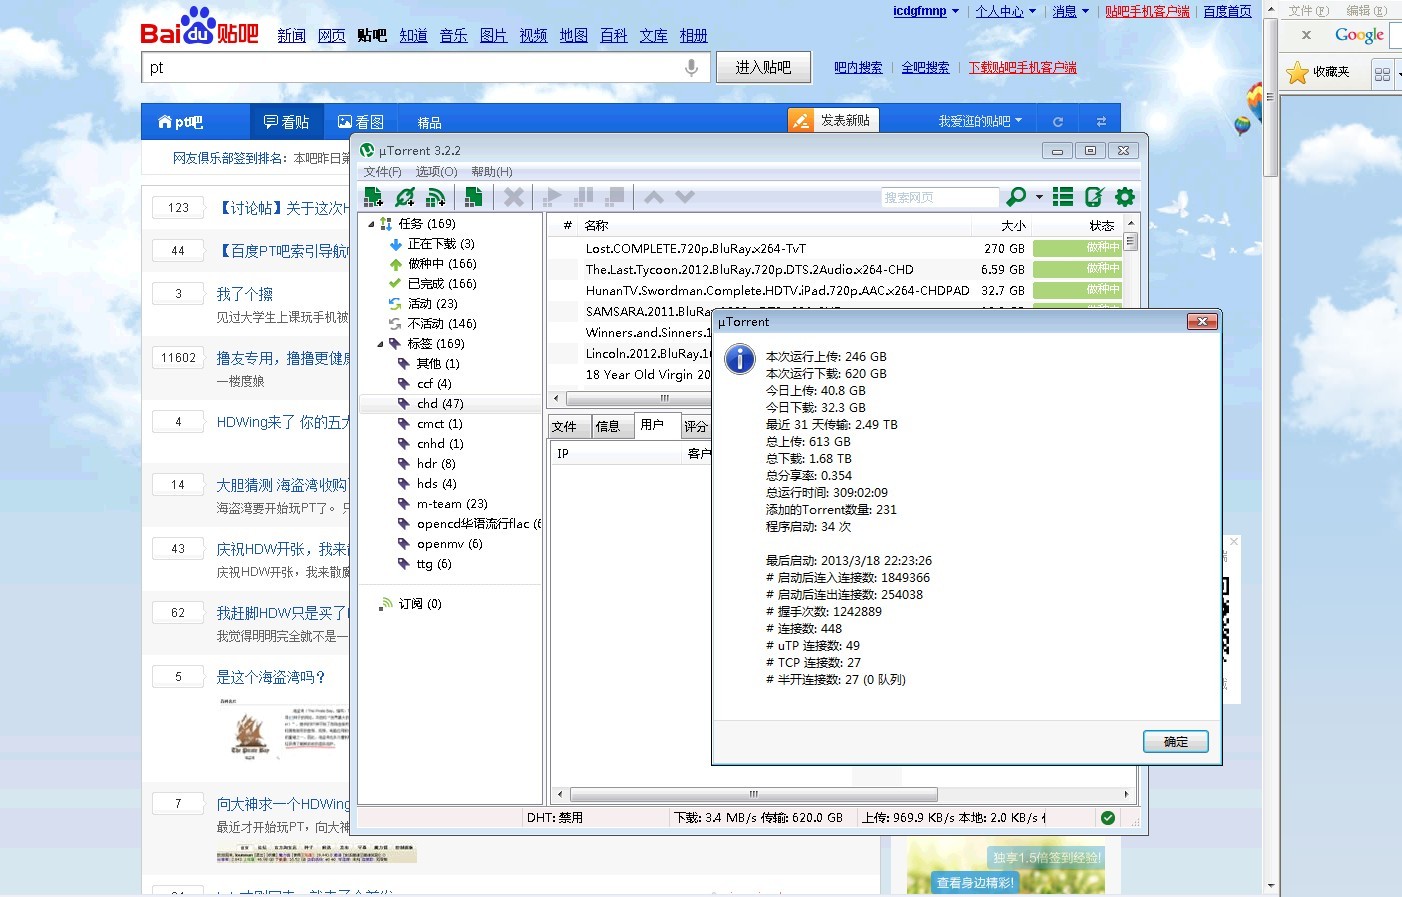
Task: Select The.Last.Tycoon.2012 torrent row
Action: point(838,270)
